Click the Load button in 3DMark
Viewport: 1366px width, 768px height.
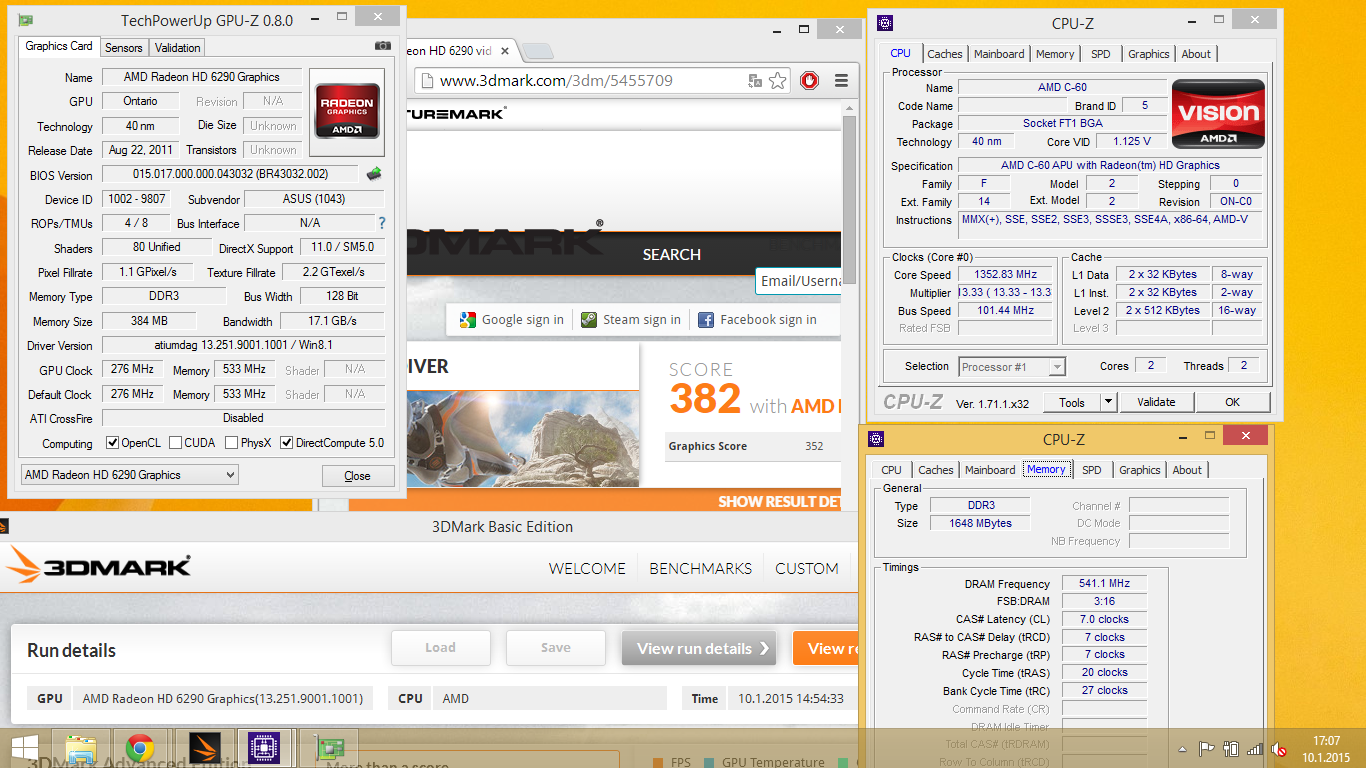click(440, 648)
